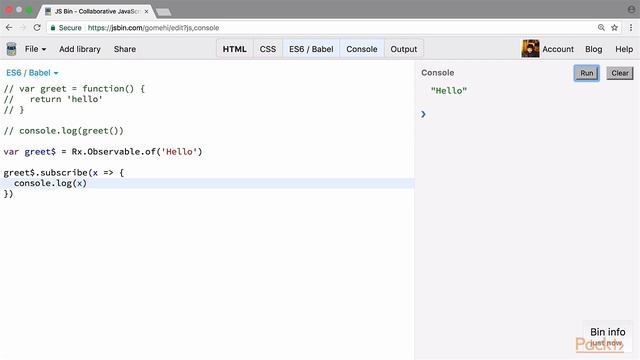Click the browser forward arrow

(x=23, y=28)
